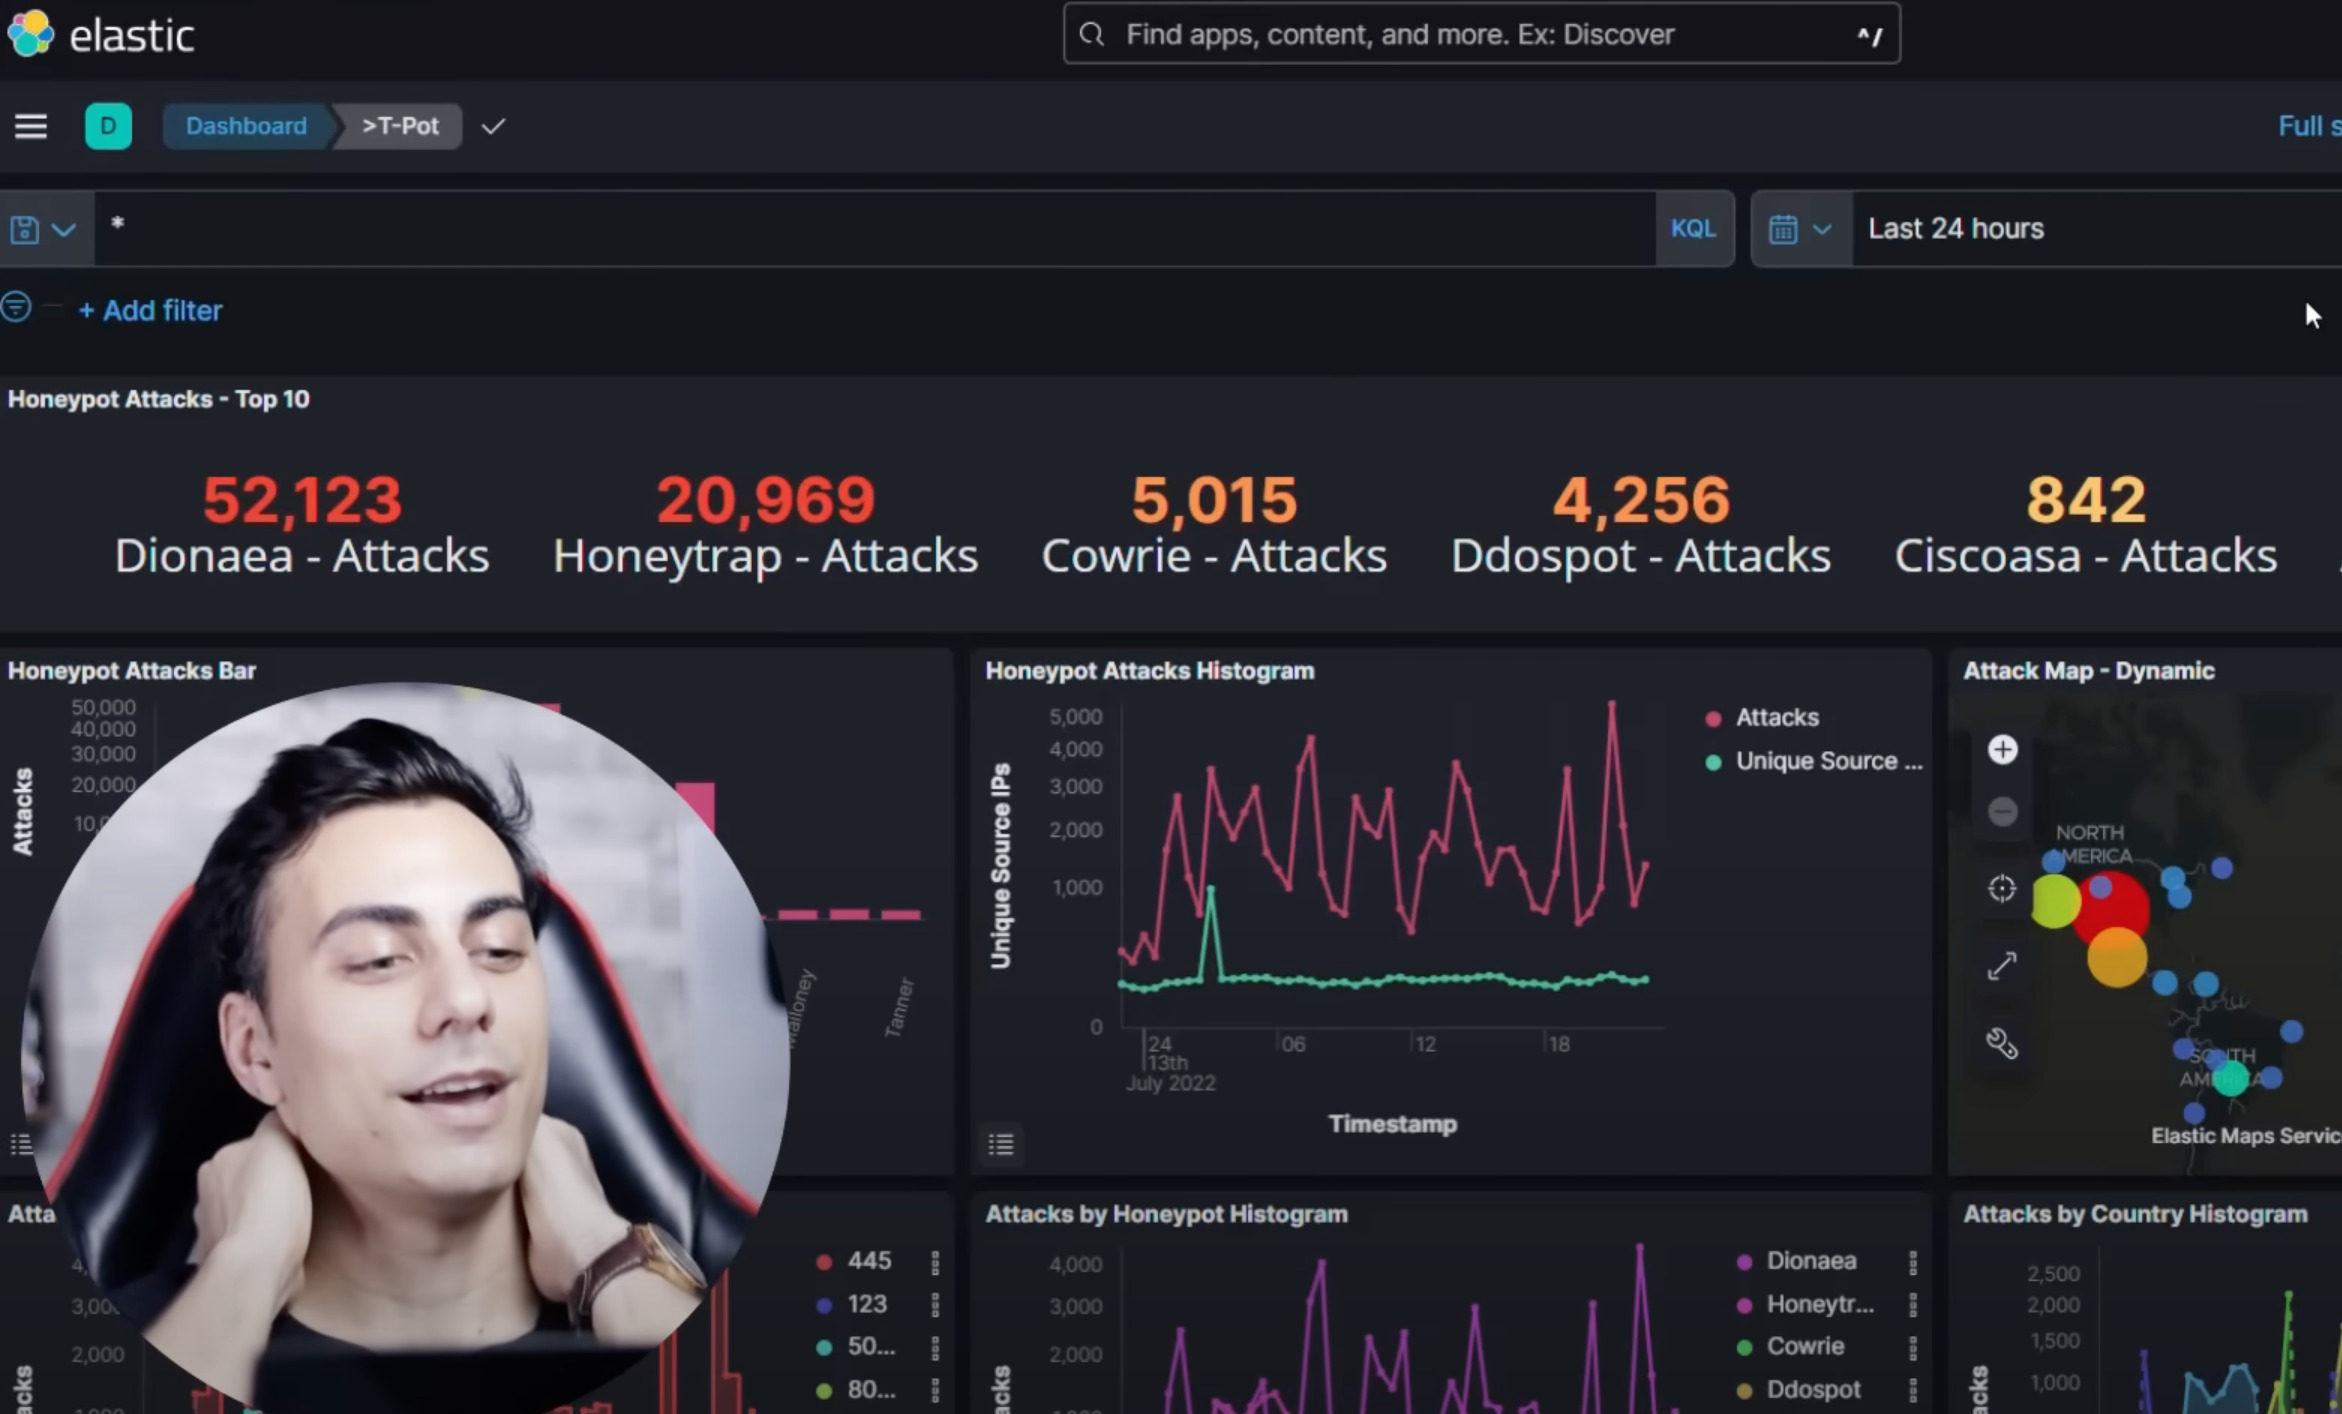Click 842 Ciscoasa attacks metric
The height and width of the screenshot is (1414, 2342).
pyautogui.click(x=2086, y=525)
